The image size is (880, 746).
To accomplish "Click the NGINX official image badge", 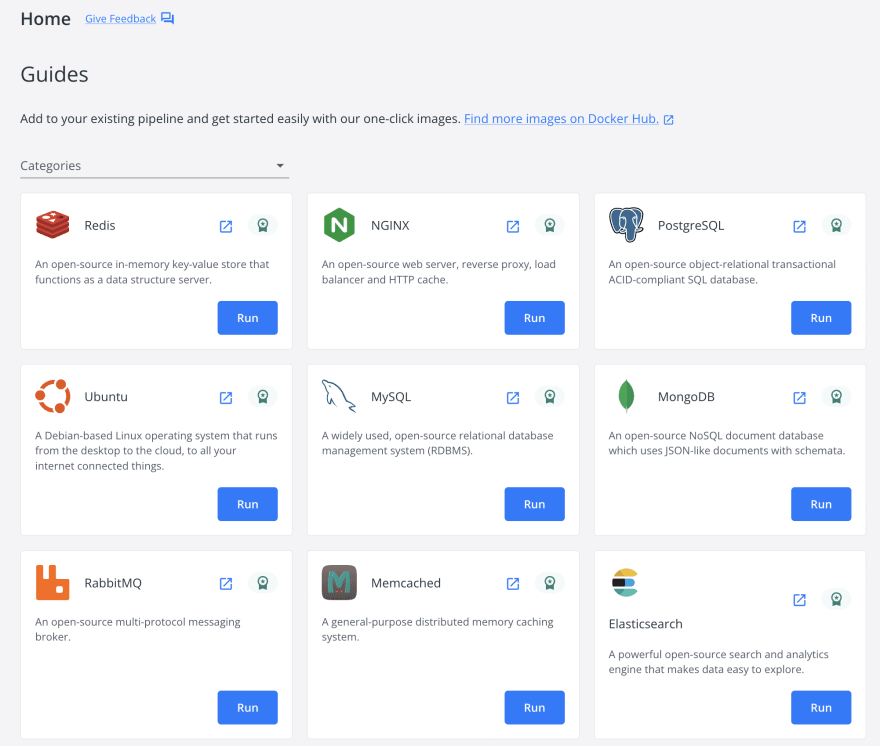I will 549,226.
